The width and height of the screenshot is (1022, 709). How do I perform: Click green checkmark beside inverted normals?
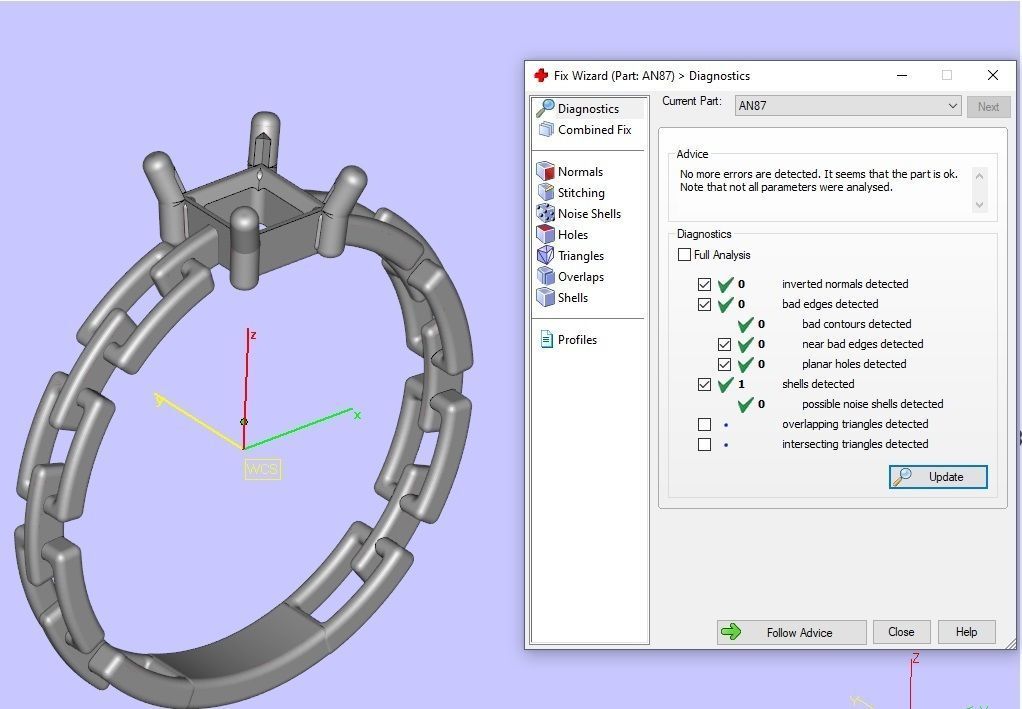(725, 284)
